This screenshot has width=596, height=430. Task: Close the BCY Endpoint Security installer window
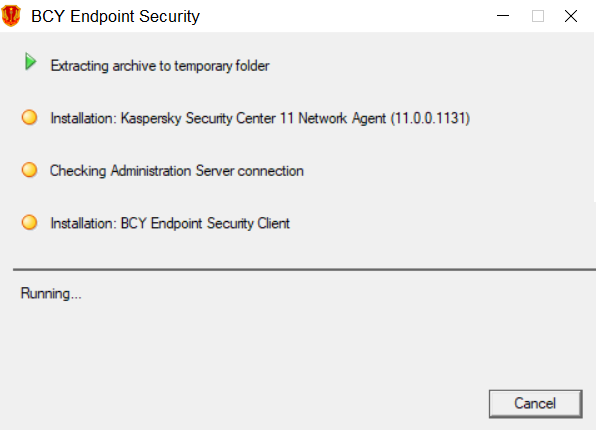571,16
